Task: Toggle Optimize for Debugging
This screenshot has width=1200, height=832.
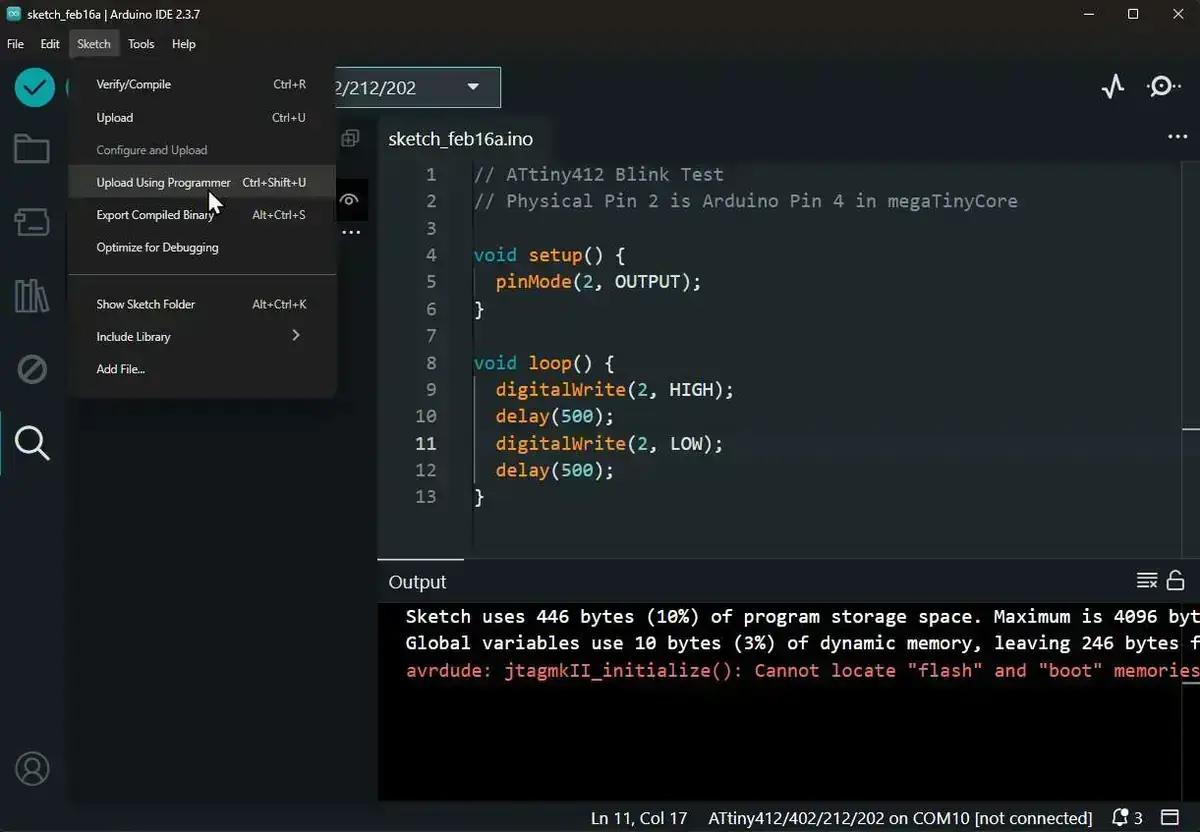Action: click(x=202, y=247)
